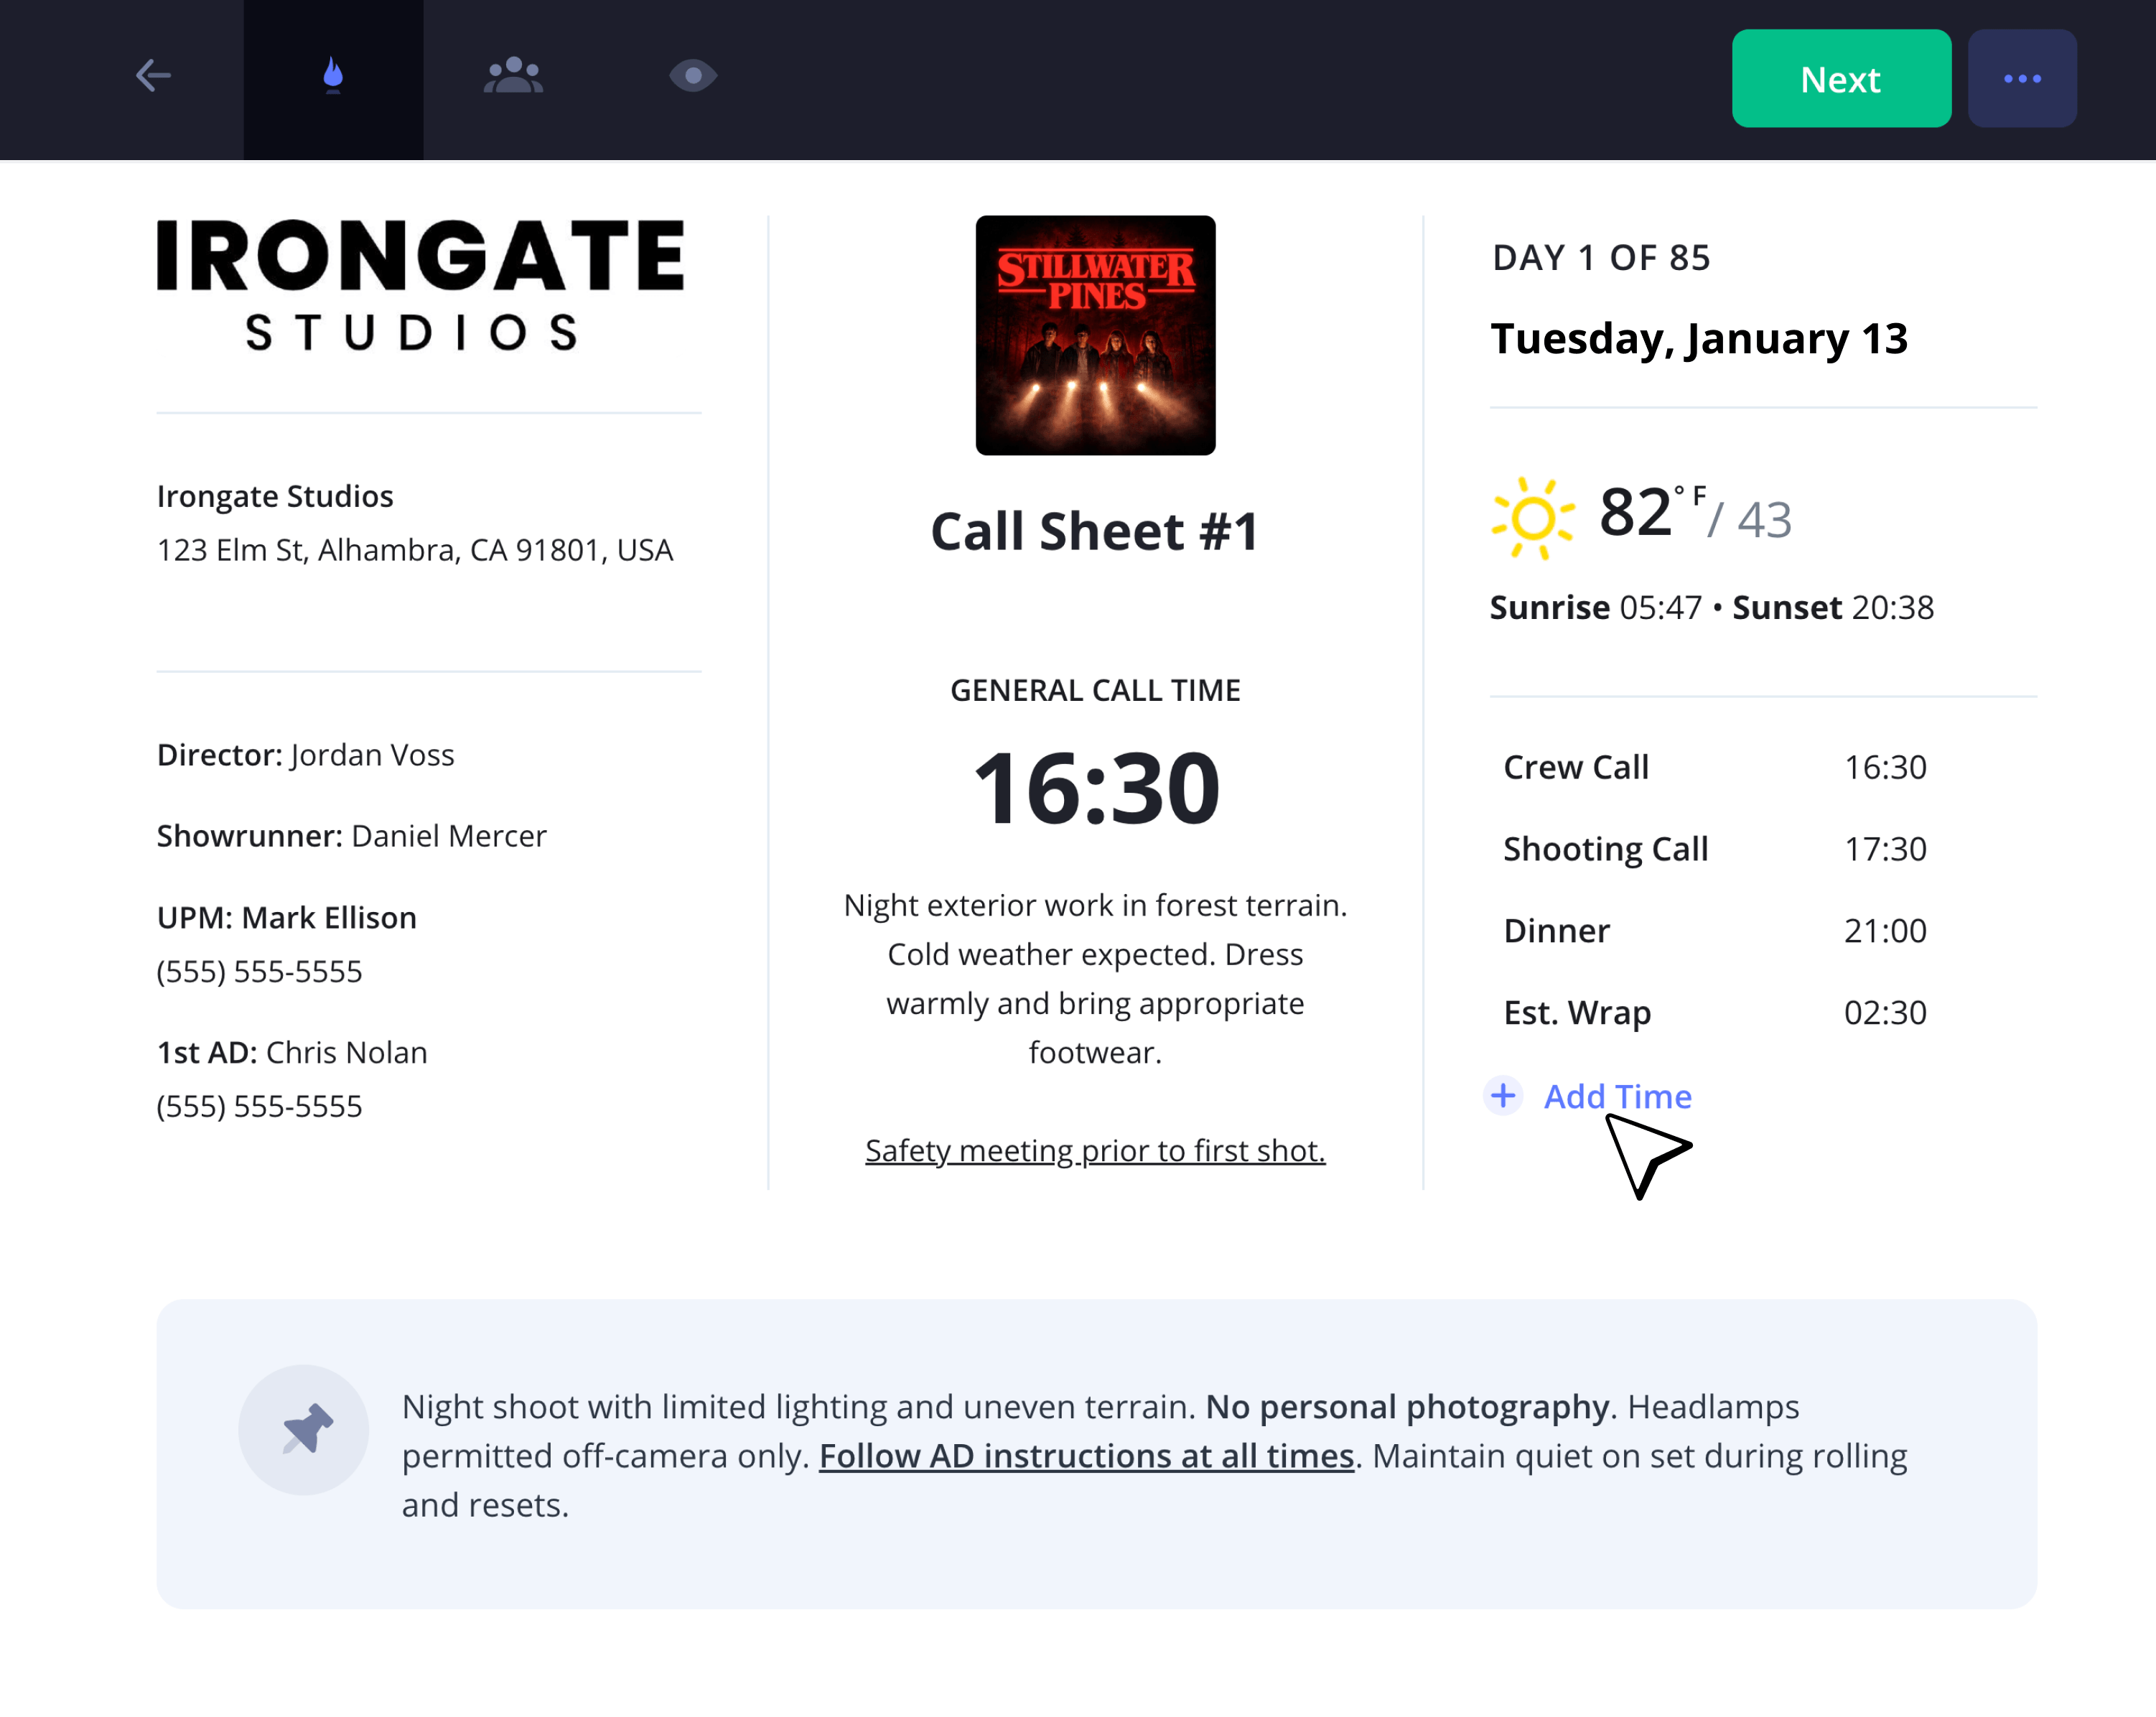Click the phone number under 1st AD Chris Nolan
Image resolution: width=2156 pixels, height=1717 pixels.
click(259, 1107)
